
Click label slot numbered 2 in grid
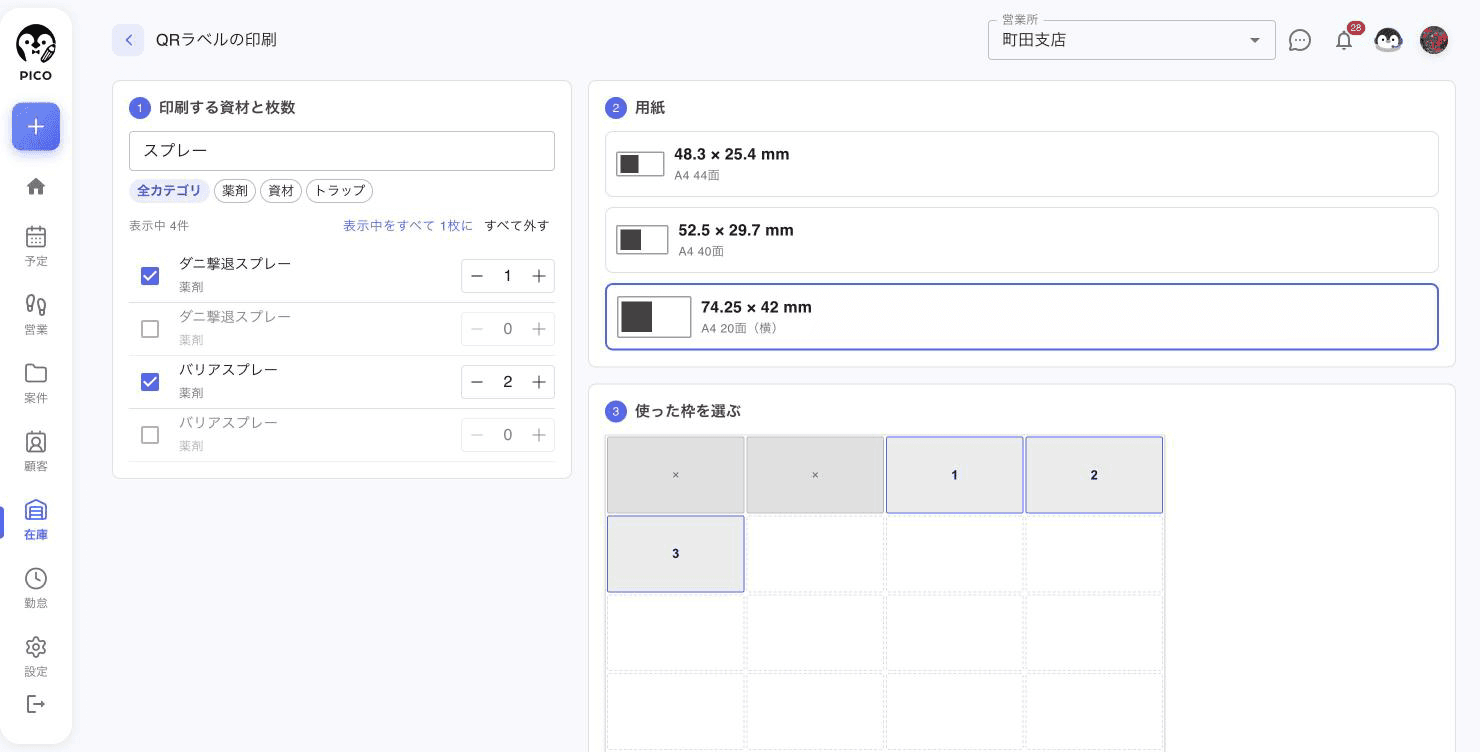click(1094, 475)
